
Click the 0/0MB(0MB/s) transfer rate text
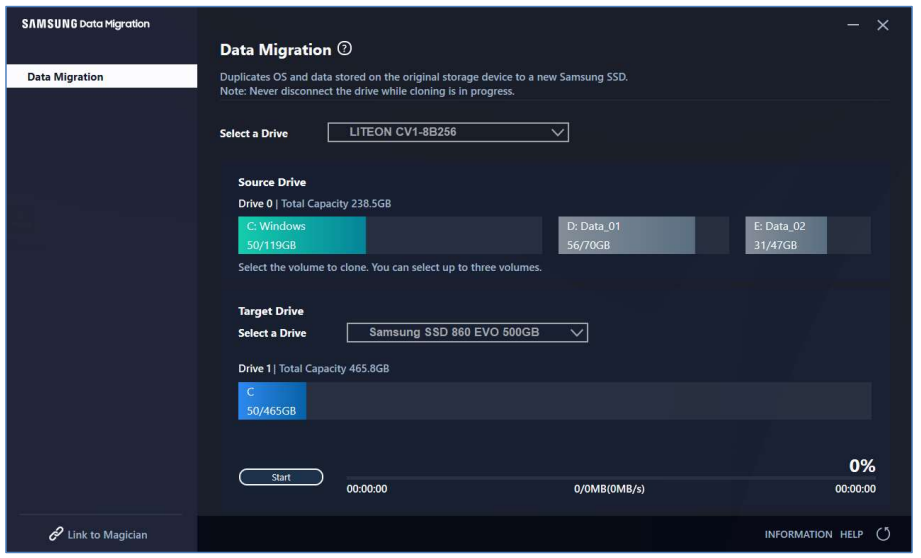(x=609, y=489)
